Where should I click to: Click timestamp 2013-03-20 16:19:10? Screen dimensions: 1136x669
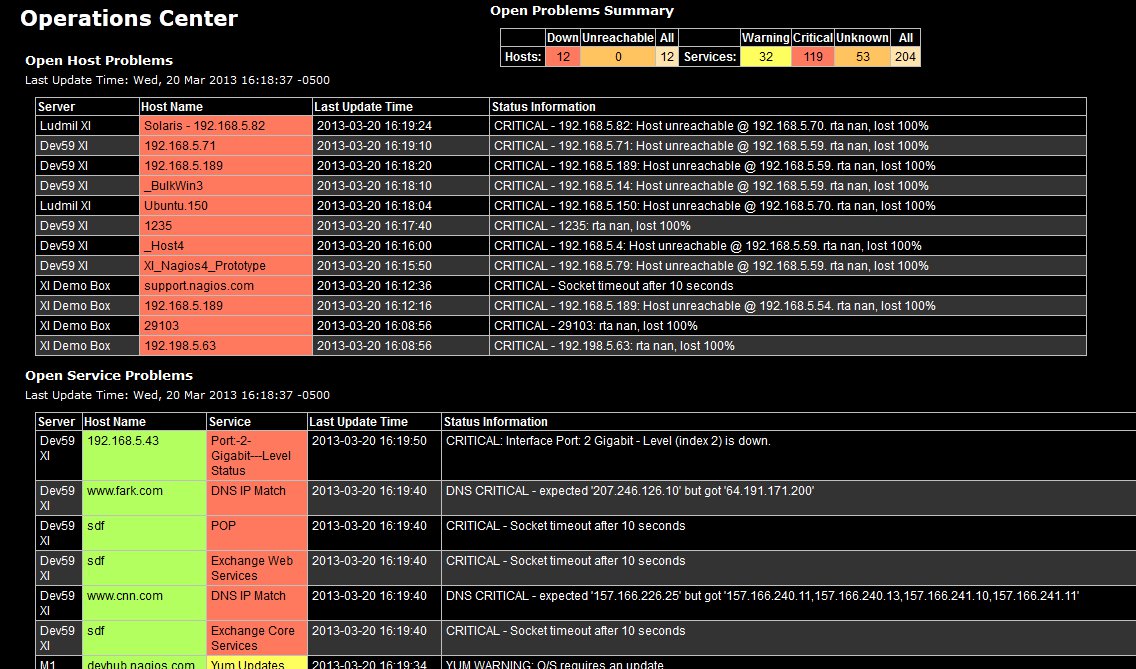(375, 146)
